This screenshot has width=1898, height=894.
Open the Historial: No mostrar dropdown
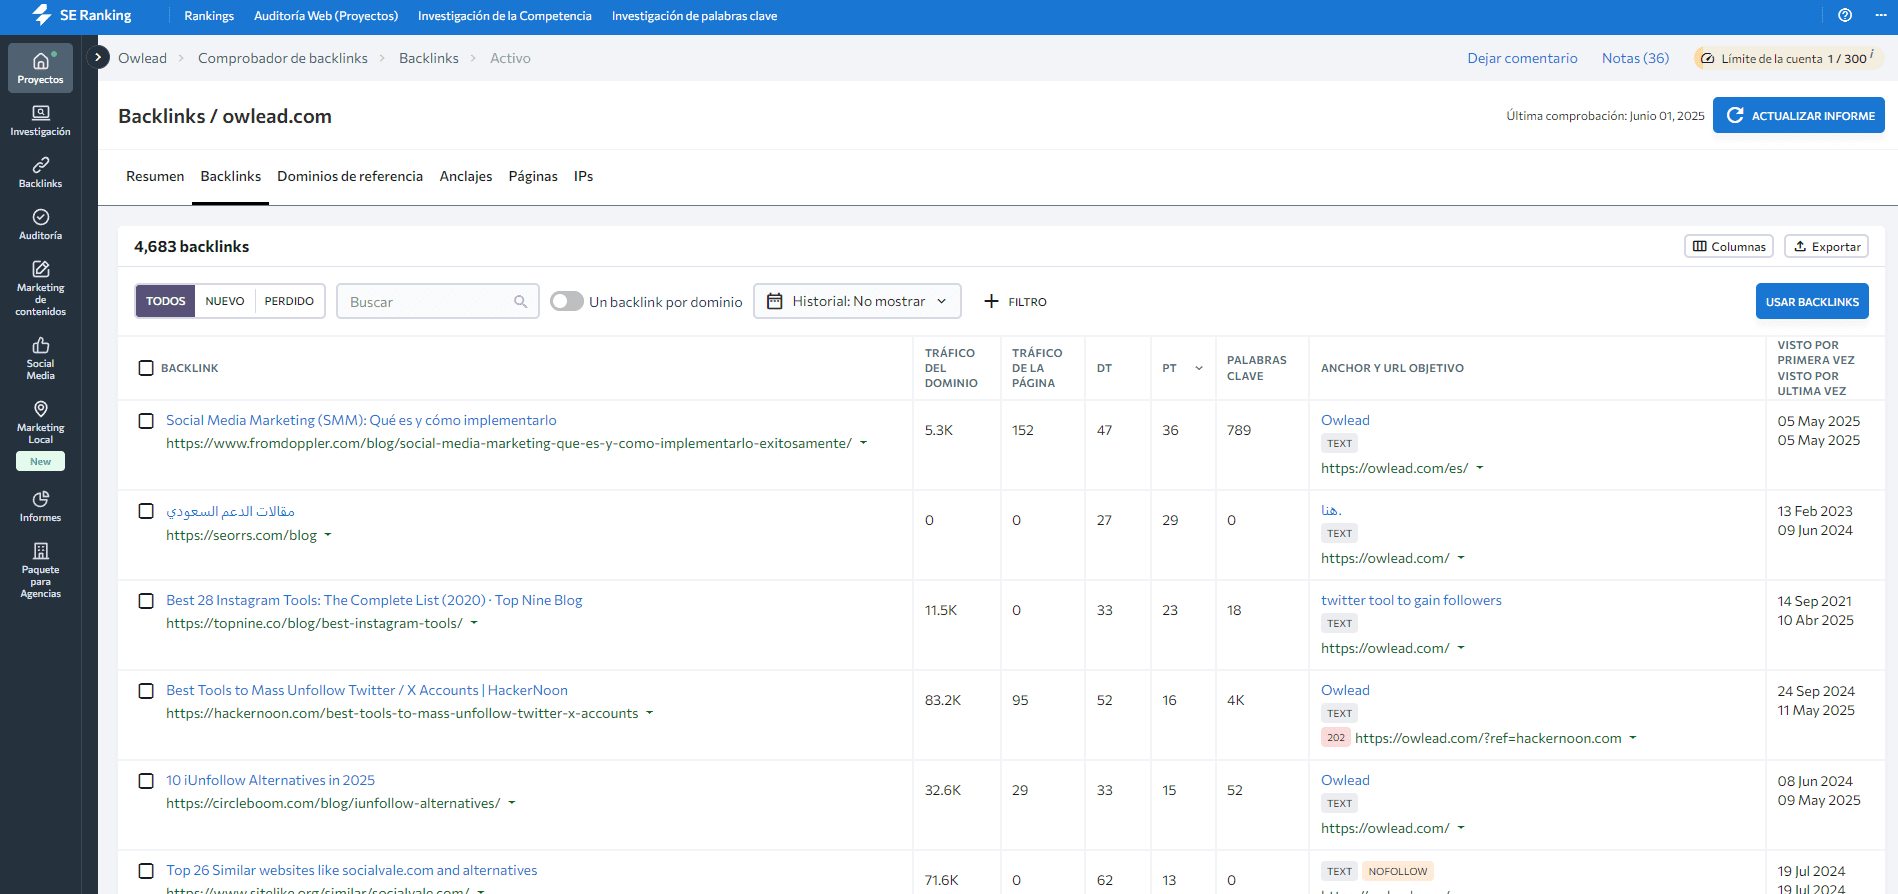click(857, 301)
